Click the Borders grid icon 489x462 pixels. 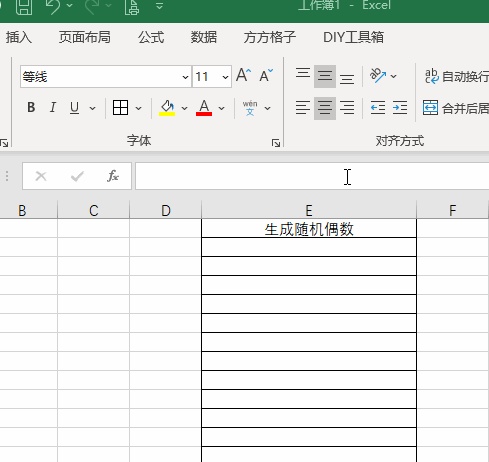click(120, 108)
